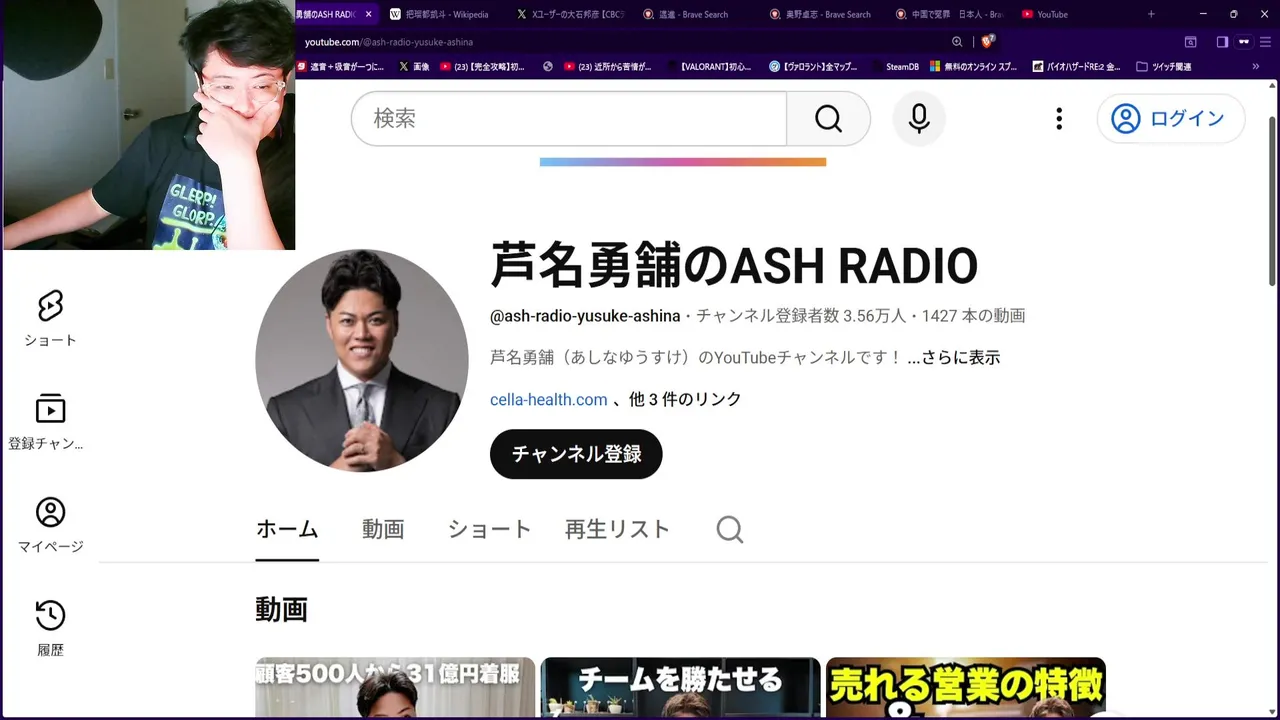Viewport: 1280px width, 720px height.
Task: Click the Brave Shields lion icon
Action: point(988,42)
